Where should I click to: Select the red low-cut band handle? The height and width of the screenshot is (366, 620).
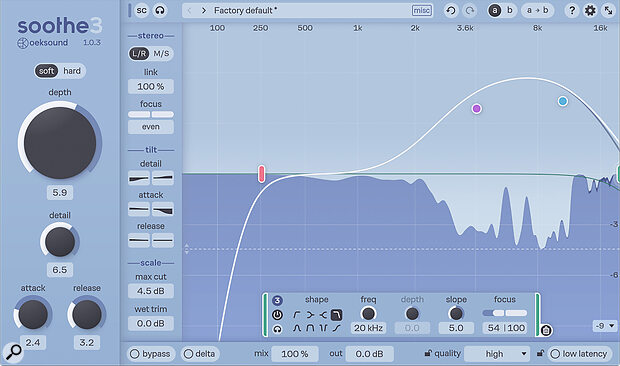click(x=261, y=174)
